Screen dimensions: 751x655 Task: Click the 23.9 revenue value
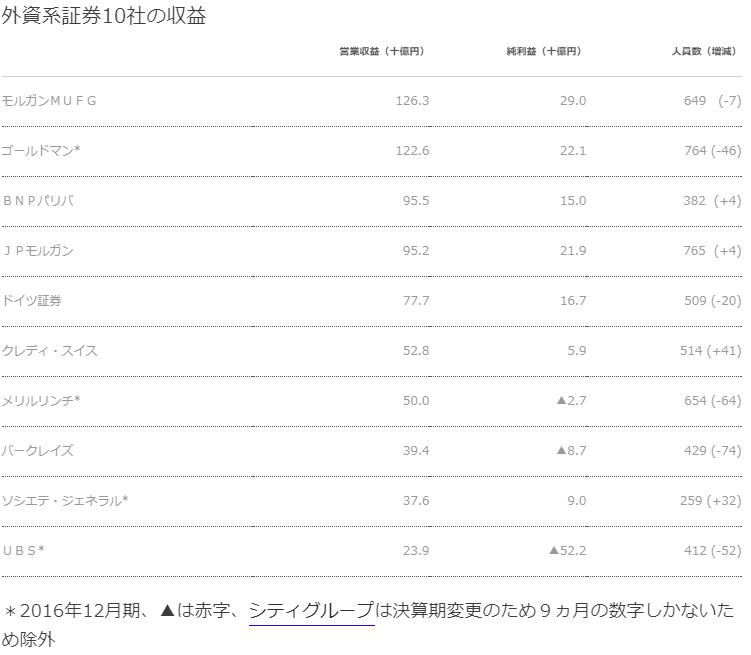(x=416, y=551)
